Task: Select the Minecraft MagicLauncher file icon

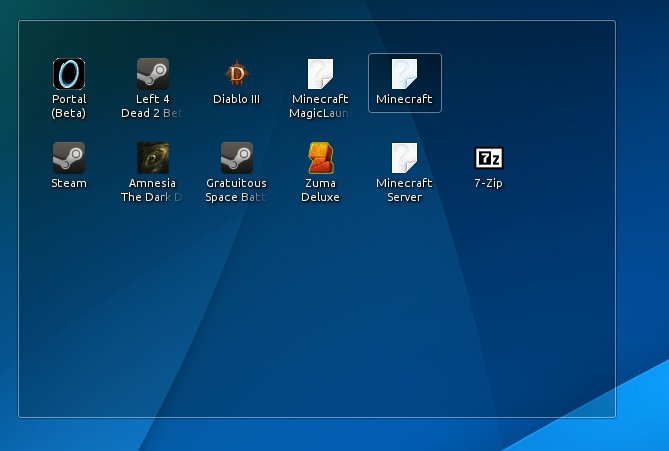Action: pyautogui.click(x=320, y=74)
